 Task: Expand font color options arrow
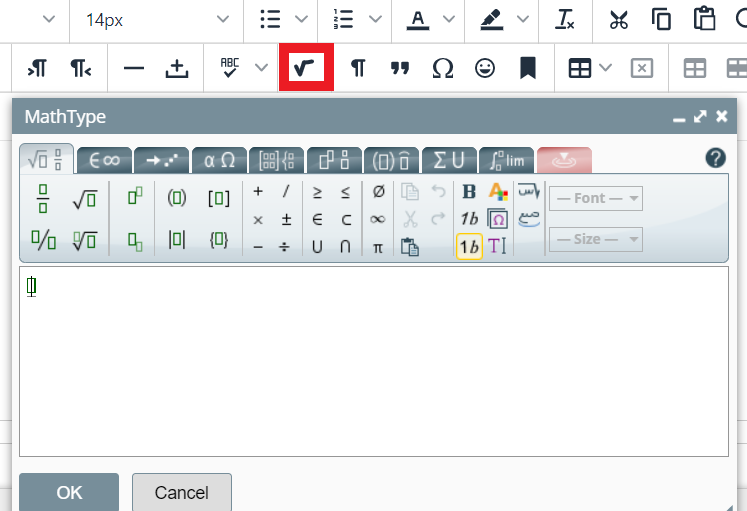point(448,20)
